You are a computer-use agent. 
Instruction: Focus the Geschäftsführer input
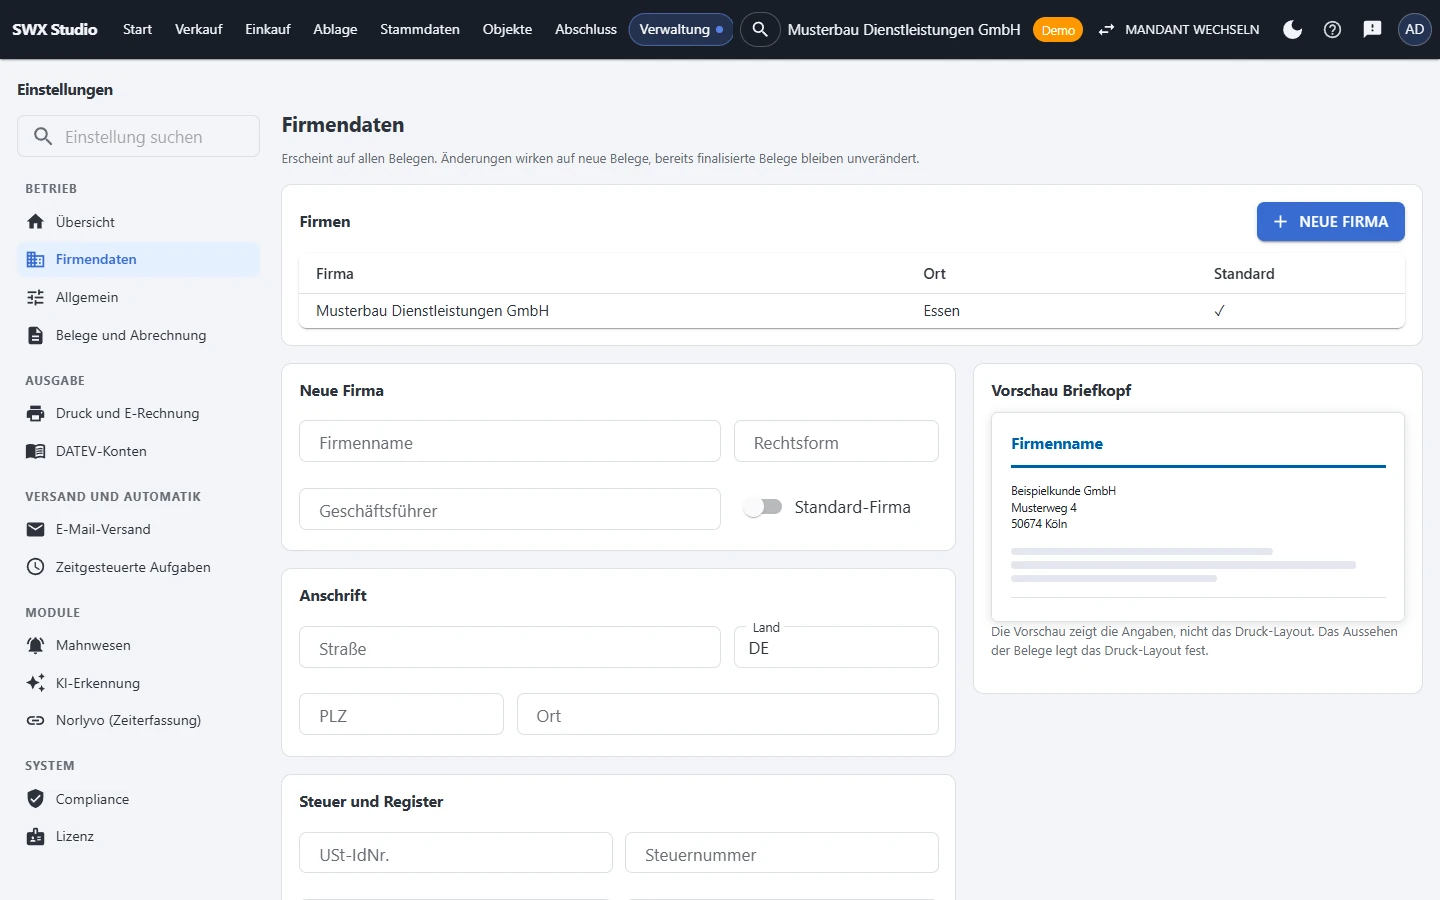(x=510, y=509)
